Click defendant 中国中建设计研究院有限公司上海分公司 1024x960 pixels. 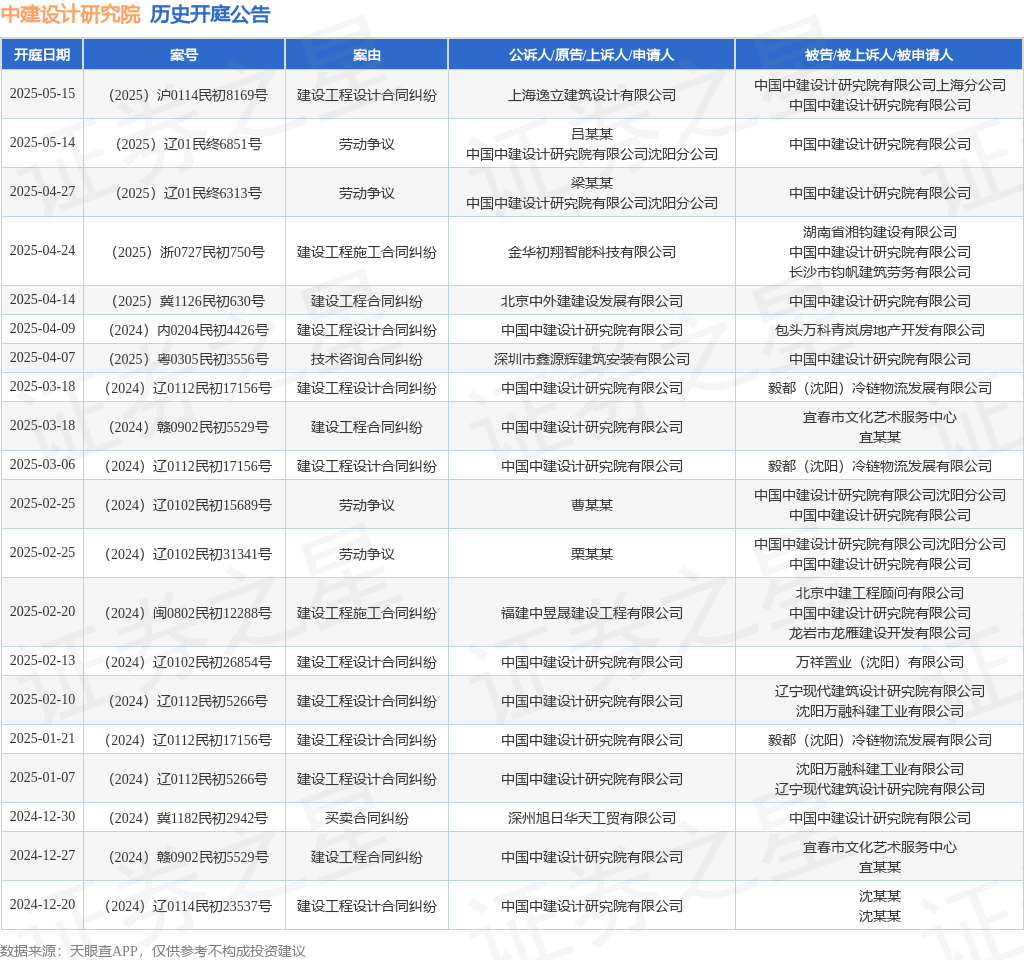[x=880, y=85]
